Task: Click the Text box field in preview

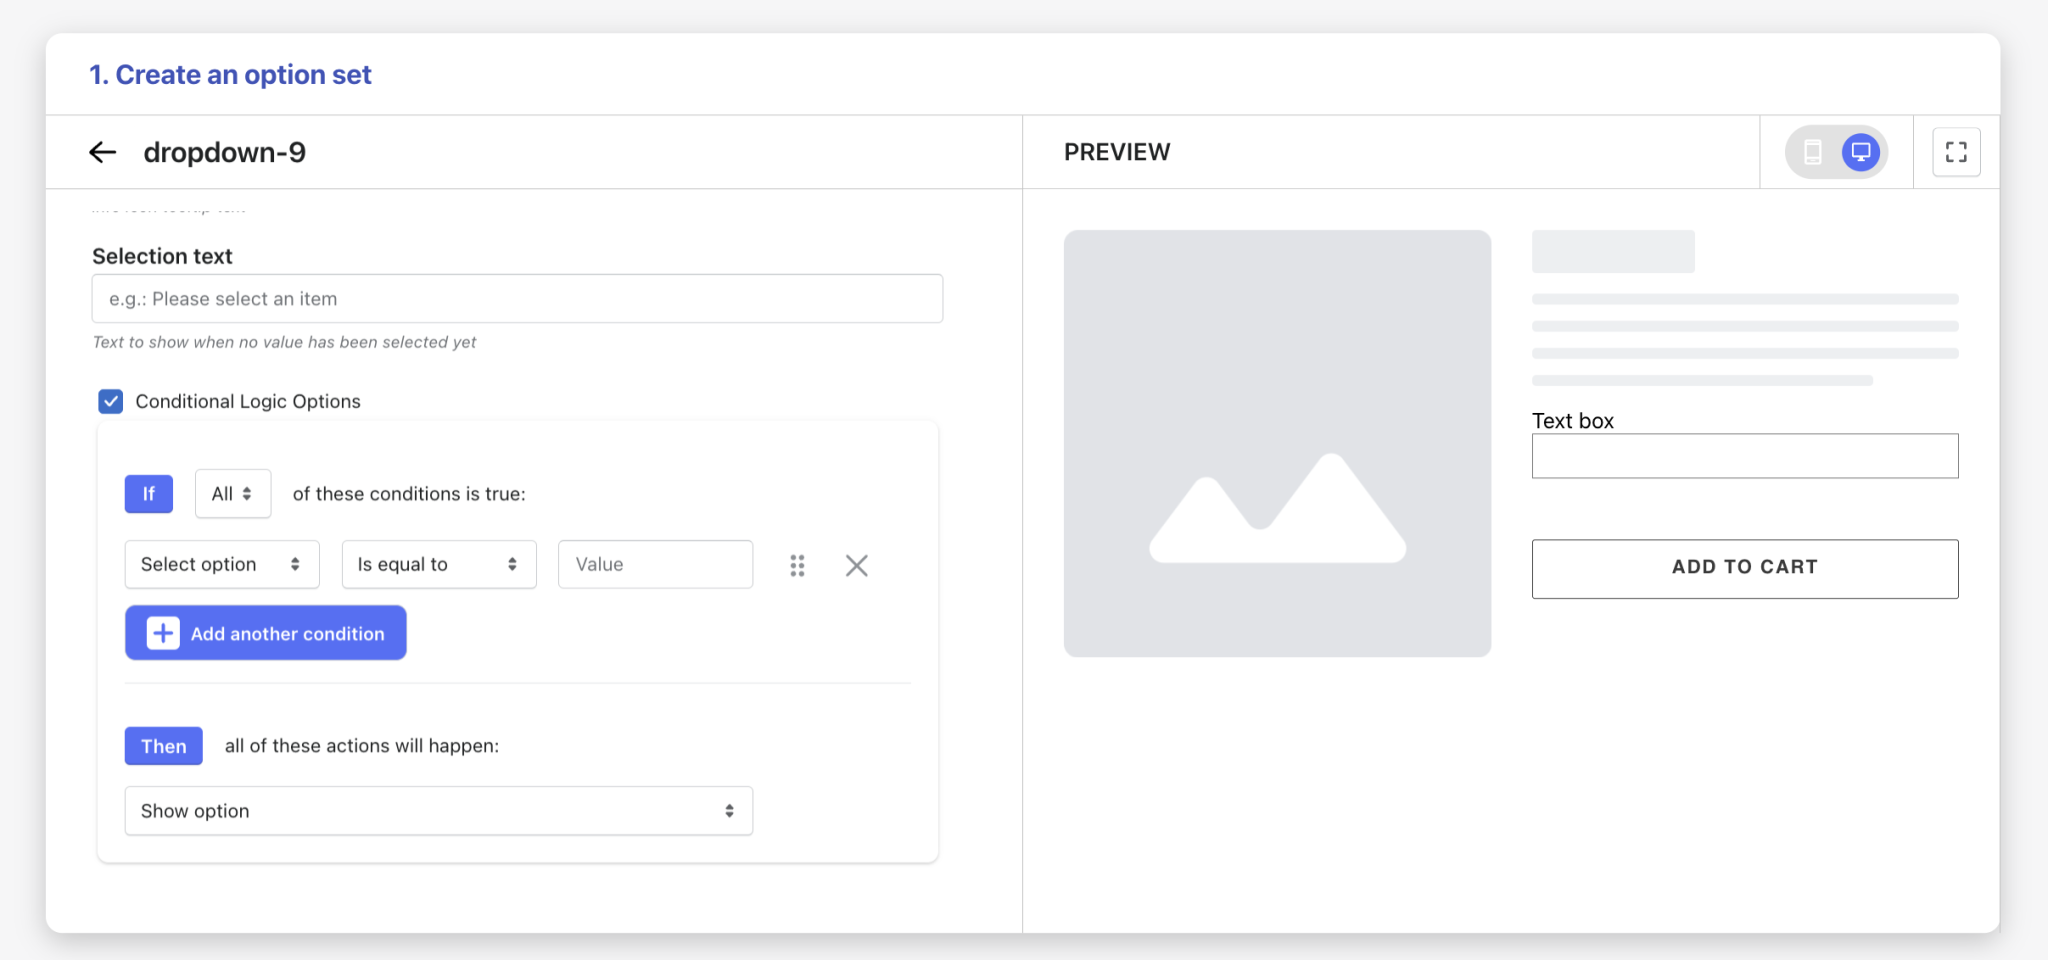Action: coord(1744,456)
